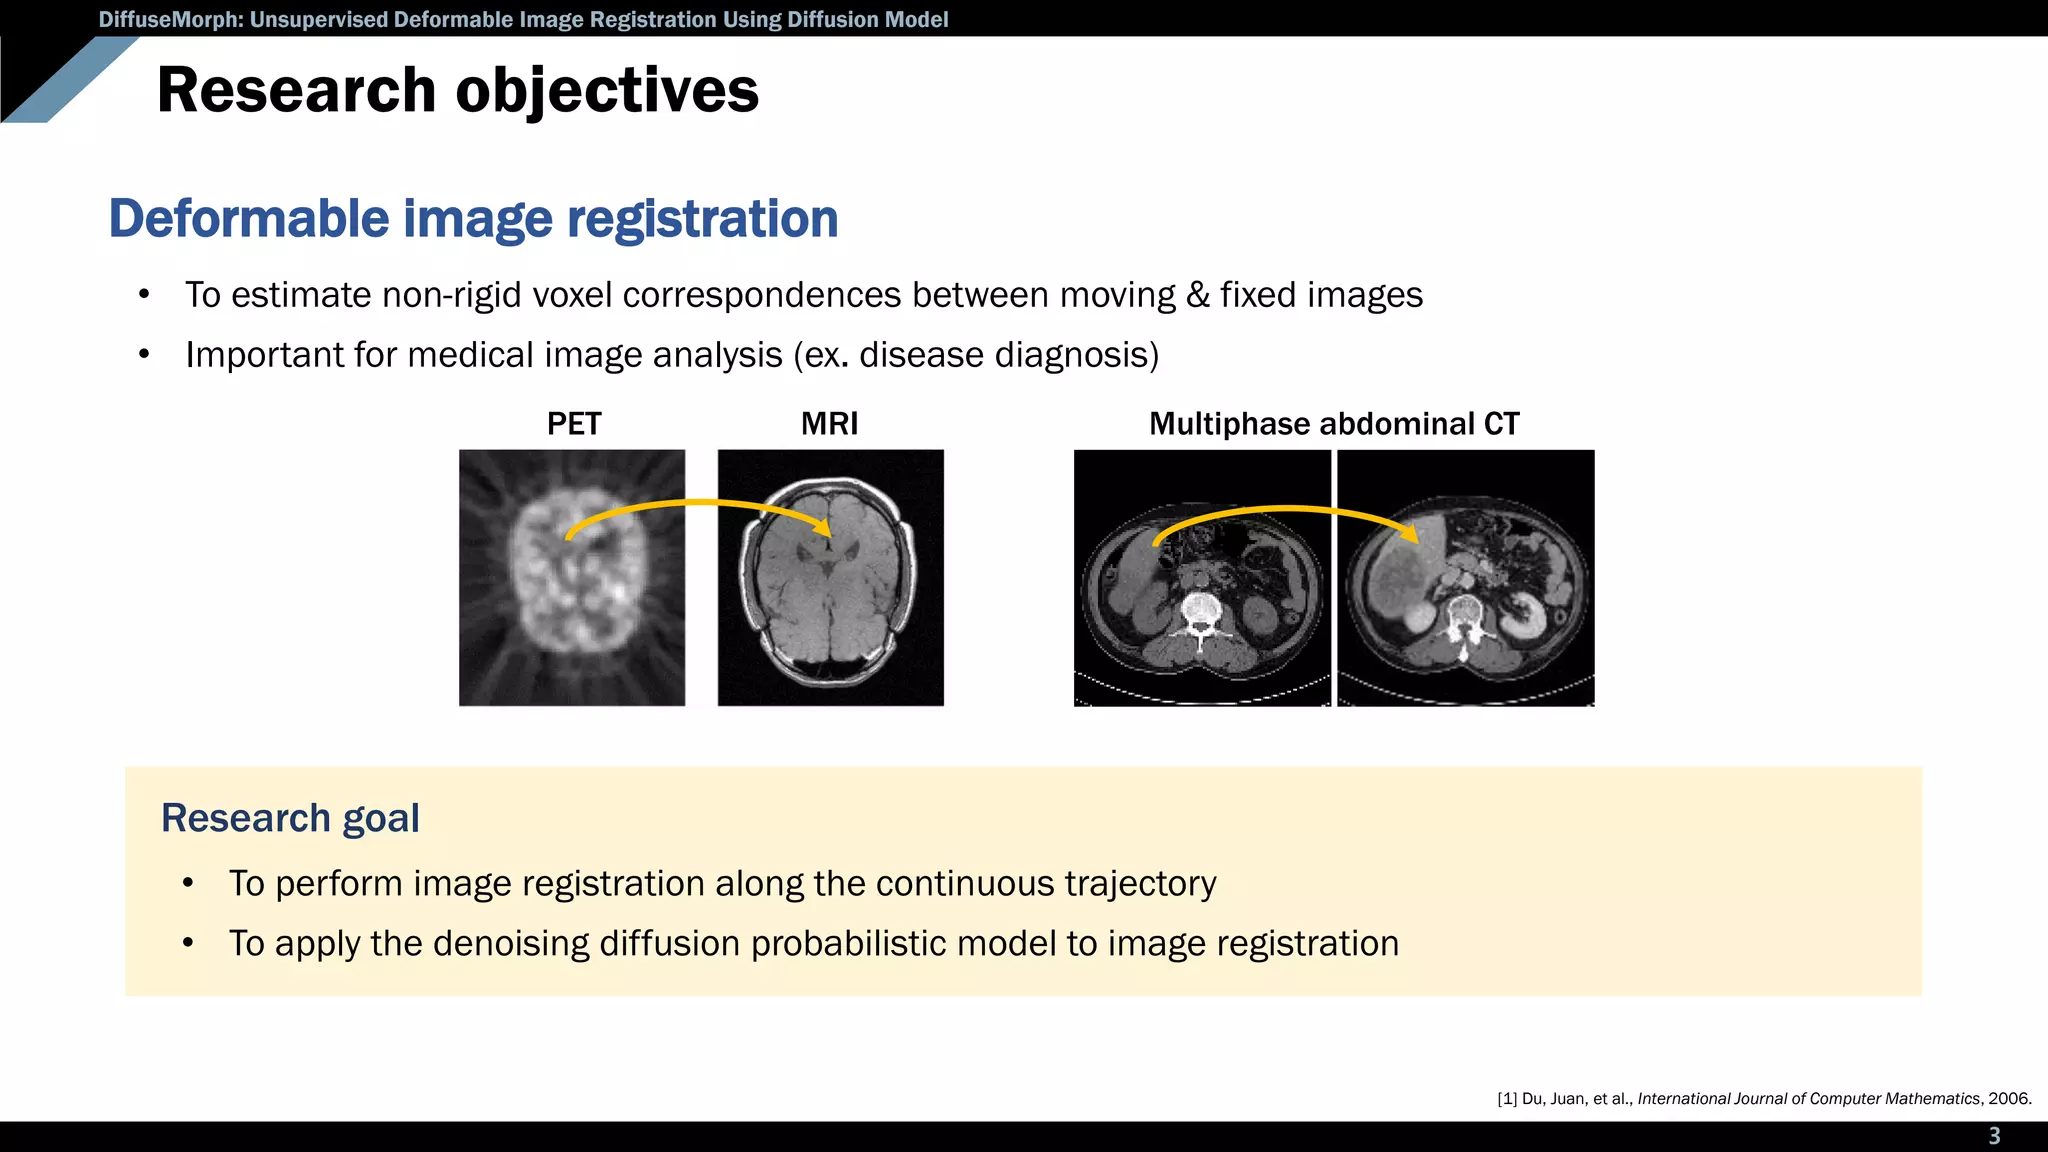Click the slide number 3
2048x1152 pixels.
[x=1993, y=1136]
